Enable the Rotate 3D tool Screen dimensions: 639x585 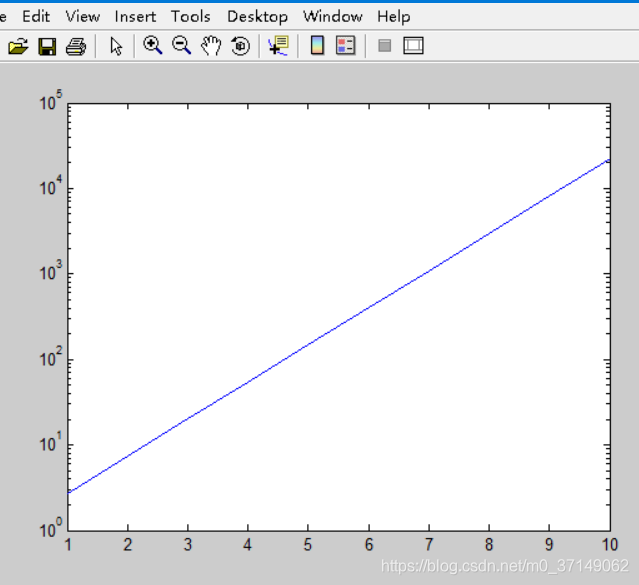(240, 46)
